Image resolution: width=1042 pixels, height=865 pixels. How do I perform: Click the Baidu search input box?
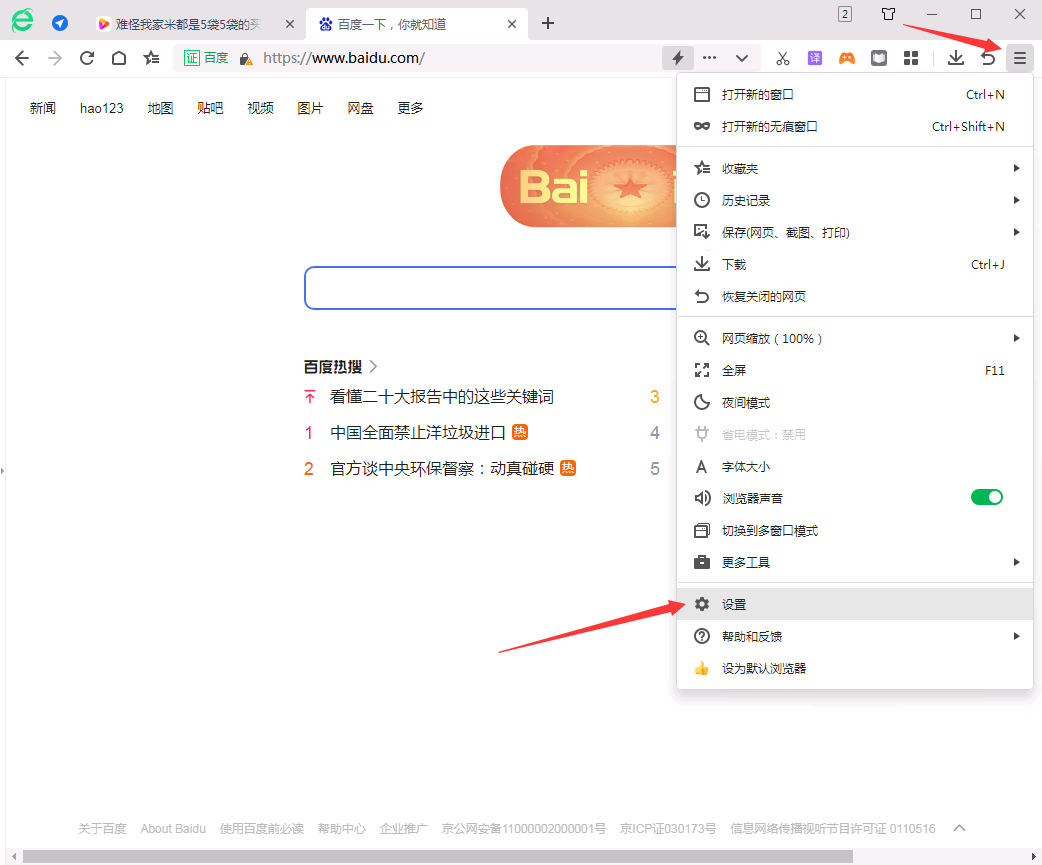(490, 288)
